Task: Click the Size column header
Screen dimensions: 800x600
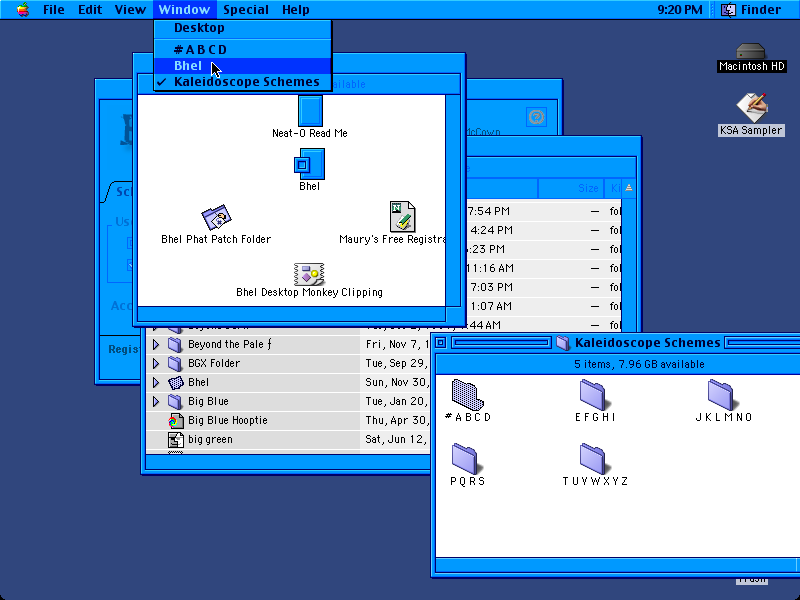Action: pyautogui.click(x=570, y=188)
